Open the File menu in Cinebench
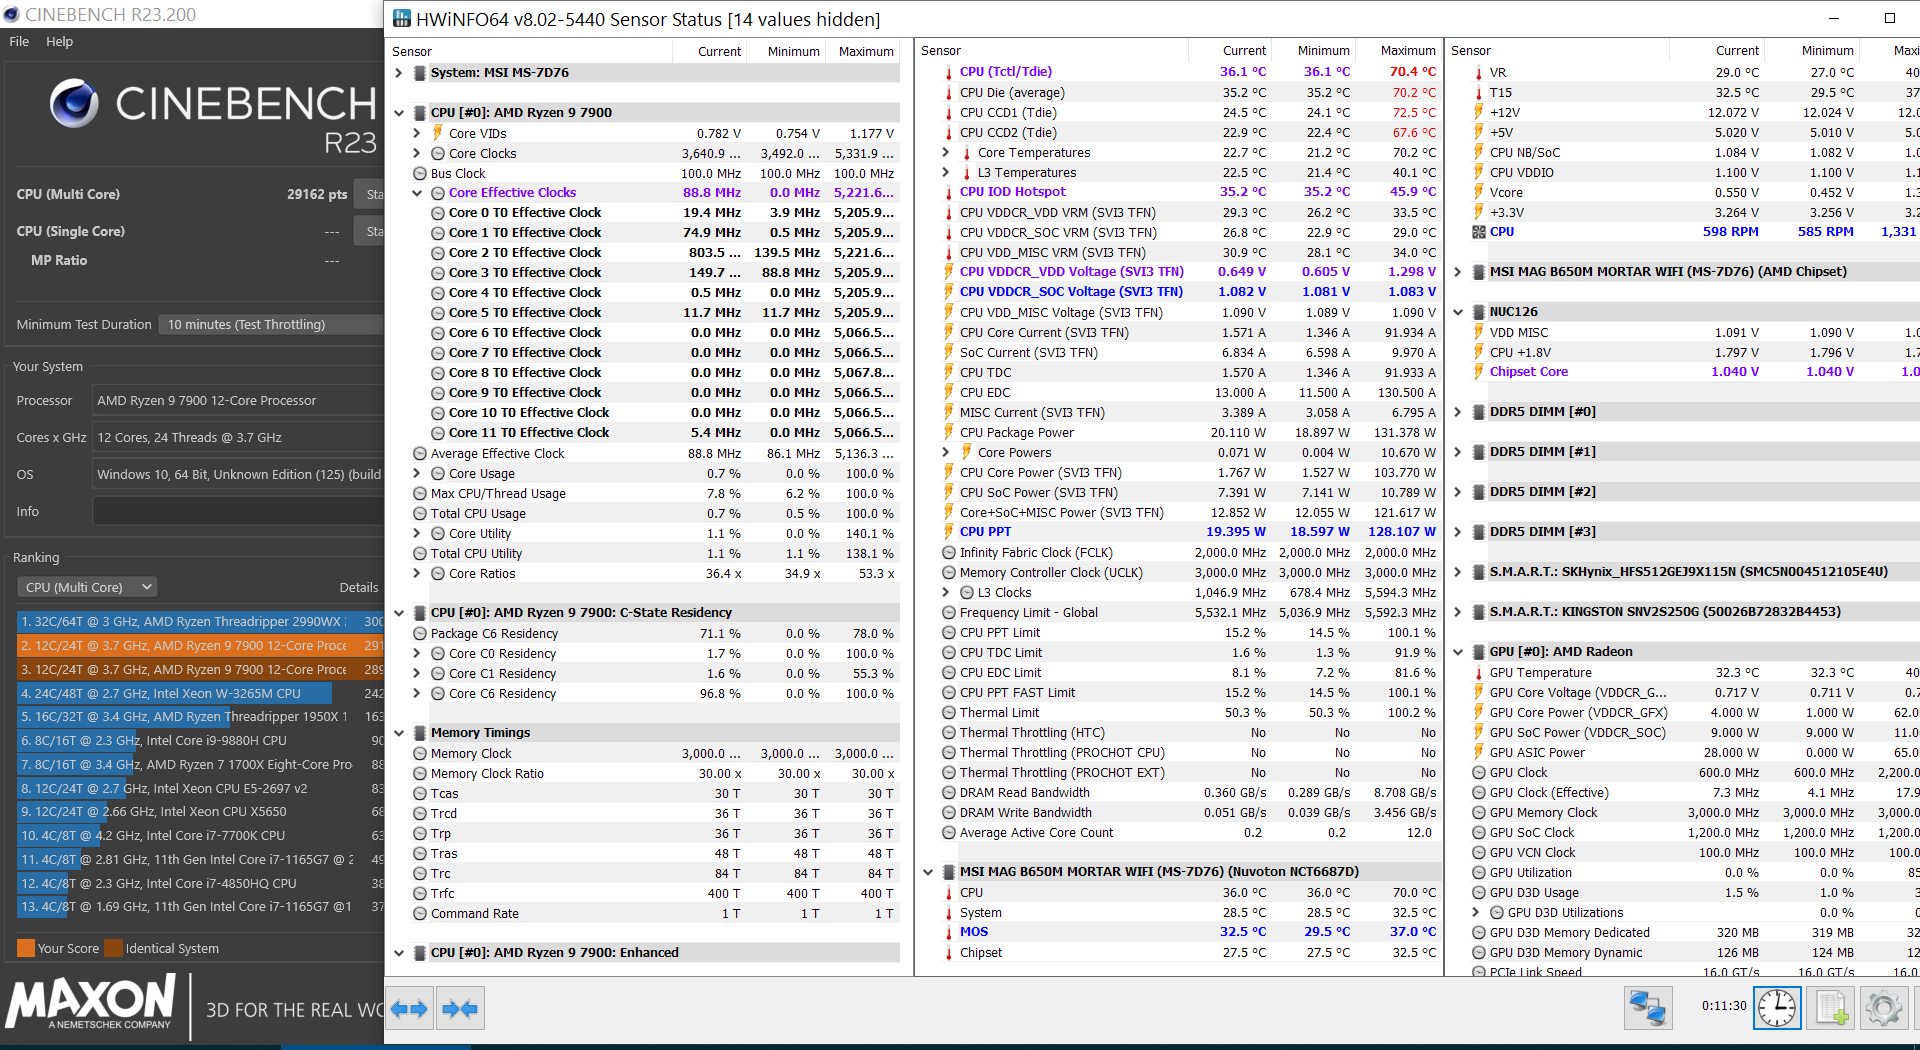The height and width of the screenshot is (1050, 1920). pos(19,42)
